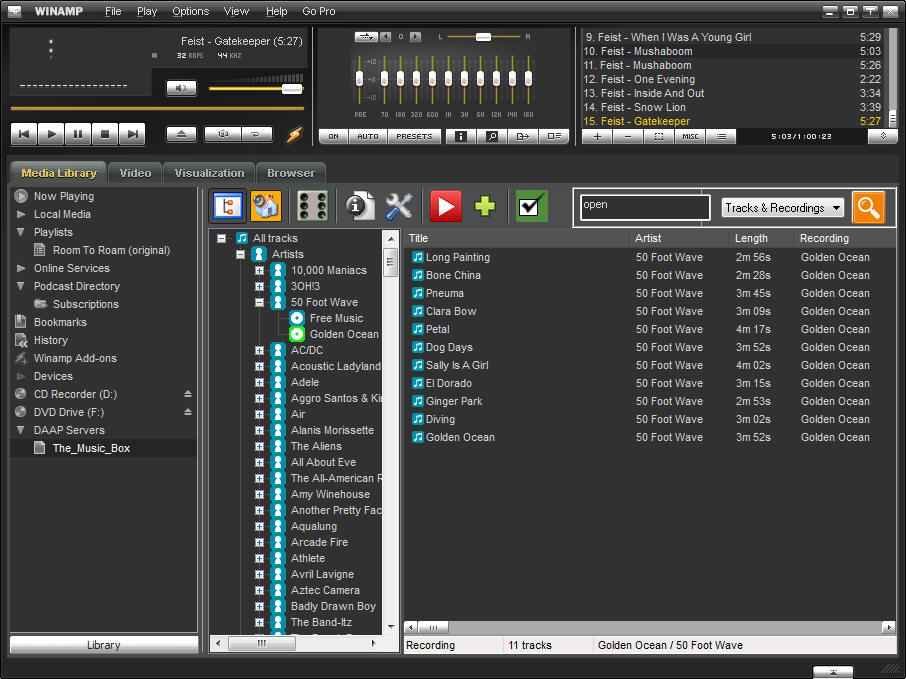Screen dimensions: 906x679
Task: Click the equalizer export arrow button
Action: pyautogui.click(x=523, y=136)
